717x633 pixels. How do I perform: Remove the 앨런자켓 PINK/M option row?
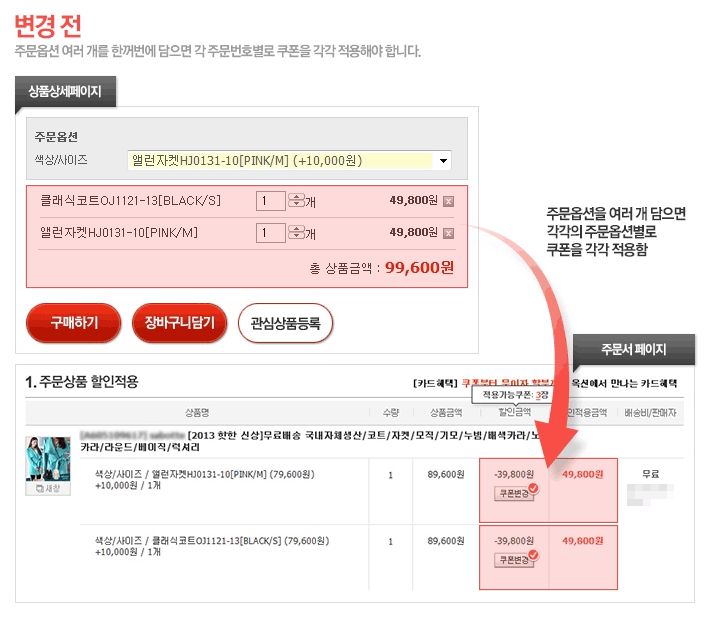point(448,233)
